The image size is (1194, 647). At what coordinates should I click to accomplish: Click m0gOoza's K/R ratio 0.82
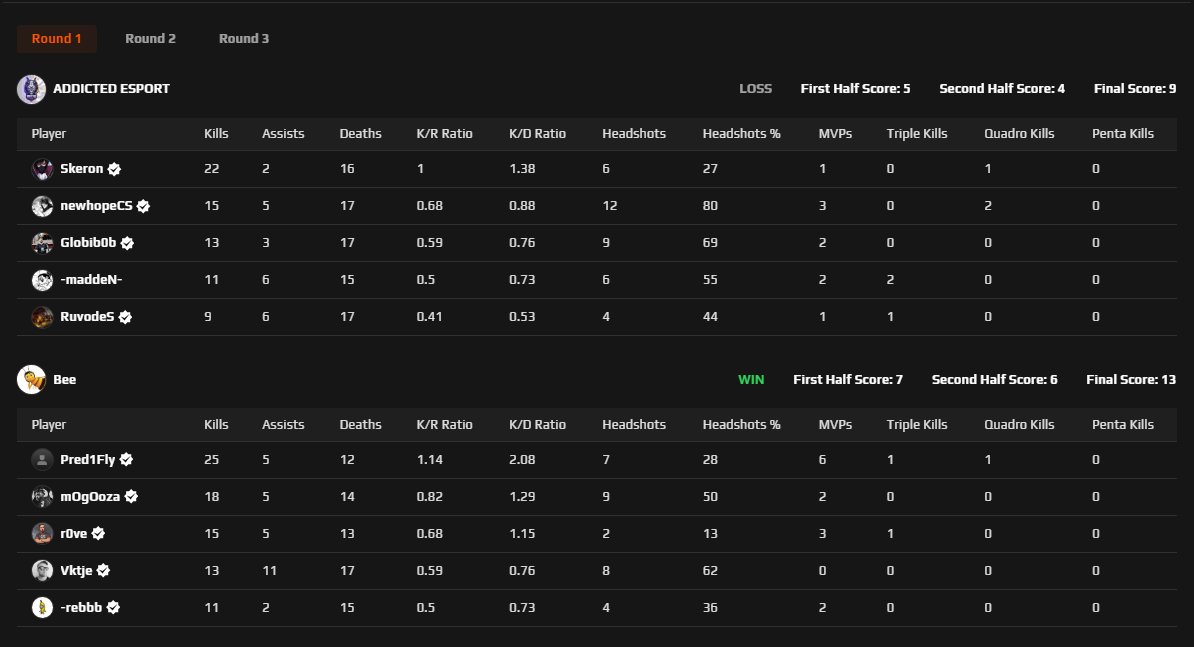click(429, 497)
